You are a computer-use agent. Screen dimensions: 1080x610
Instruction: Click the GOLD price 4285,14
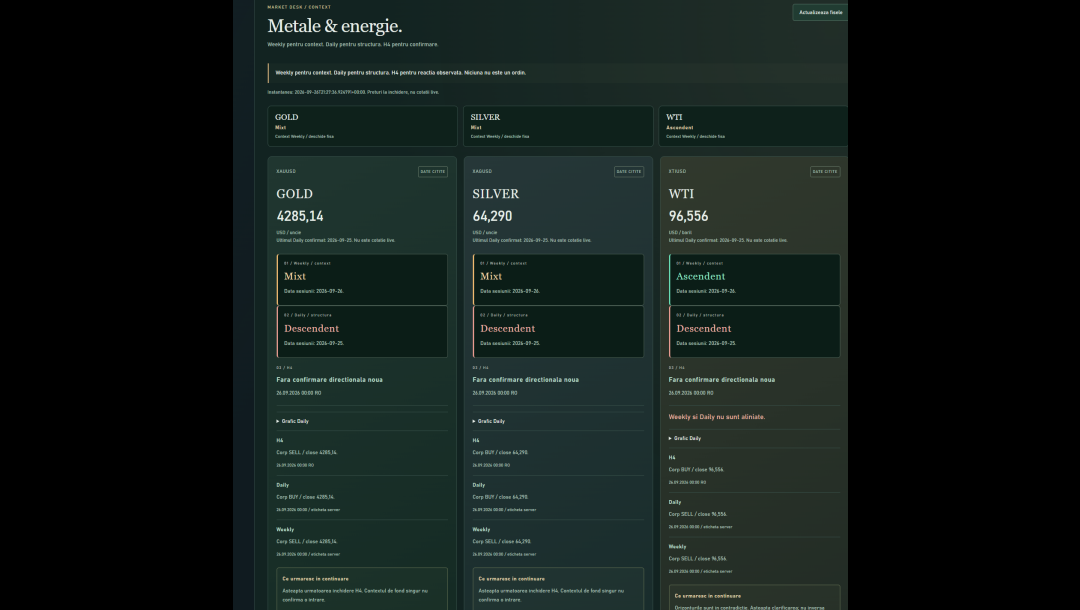click(300, 216)
